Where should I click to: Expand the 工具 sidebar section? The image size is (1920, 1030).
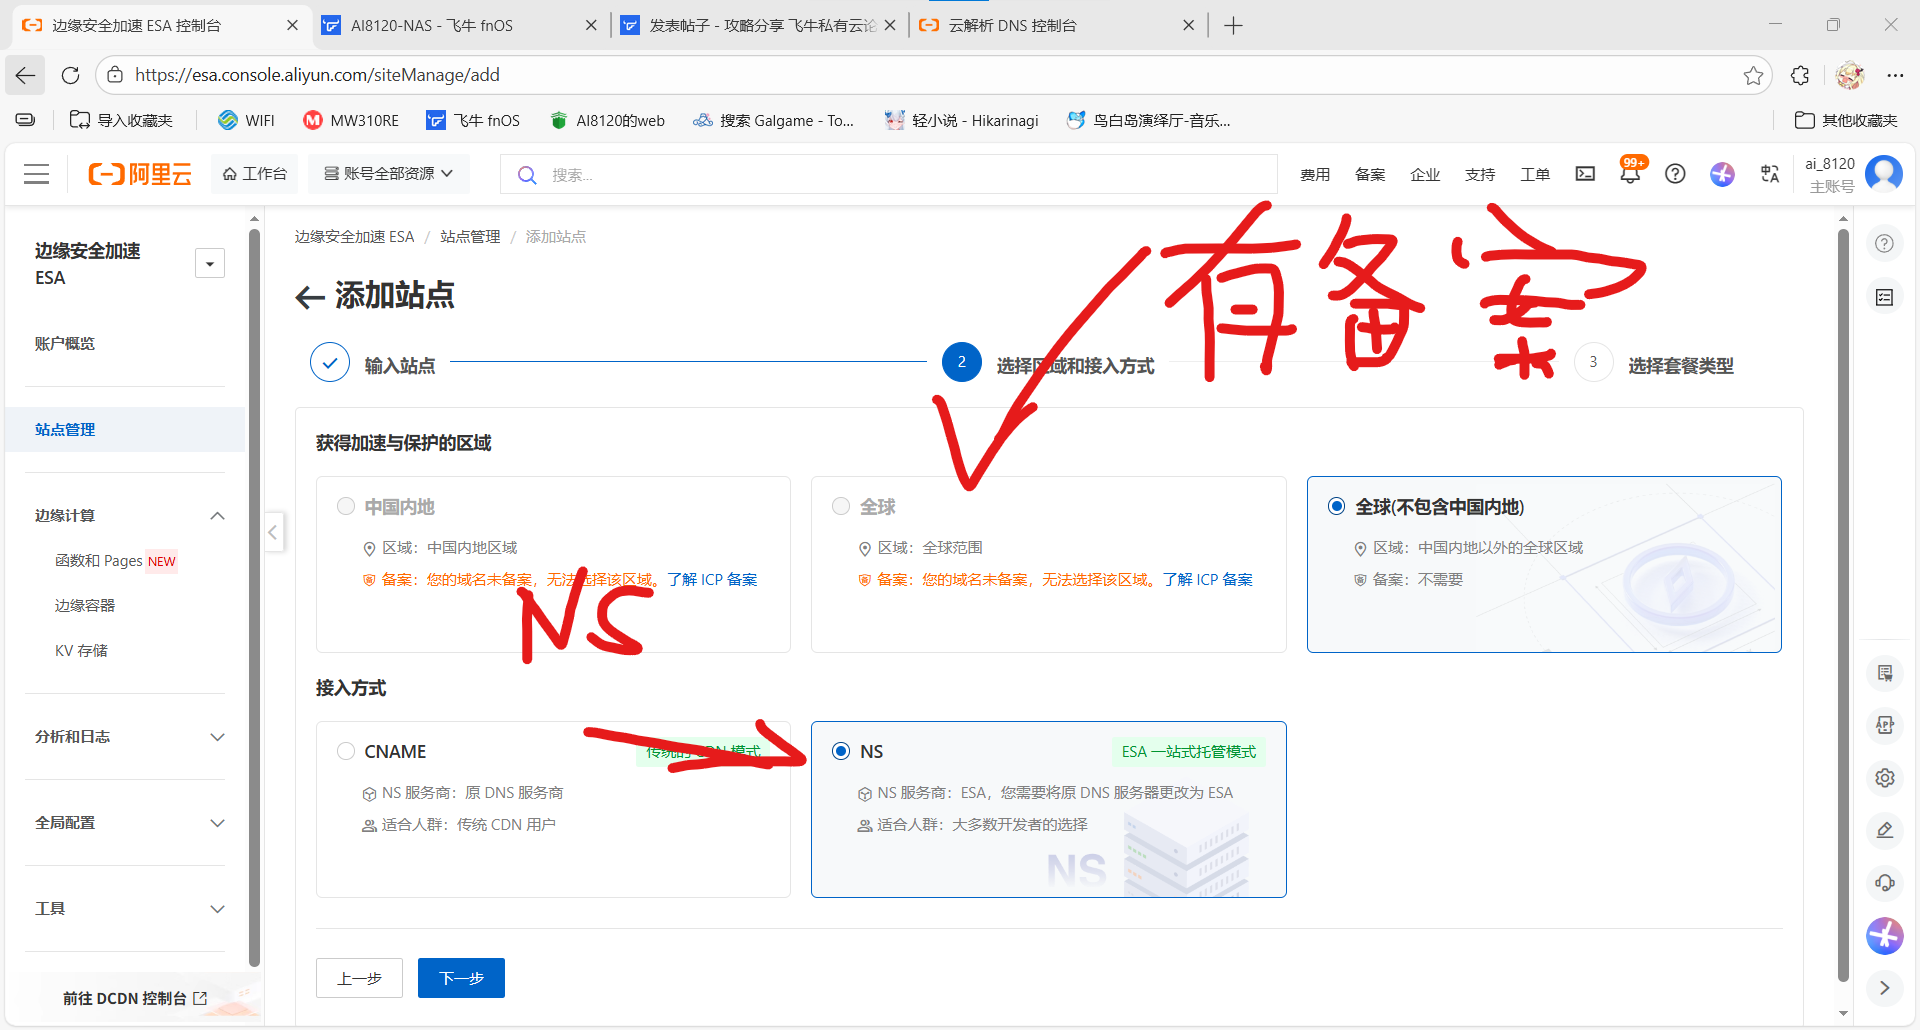(217, 909)
